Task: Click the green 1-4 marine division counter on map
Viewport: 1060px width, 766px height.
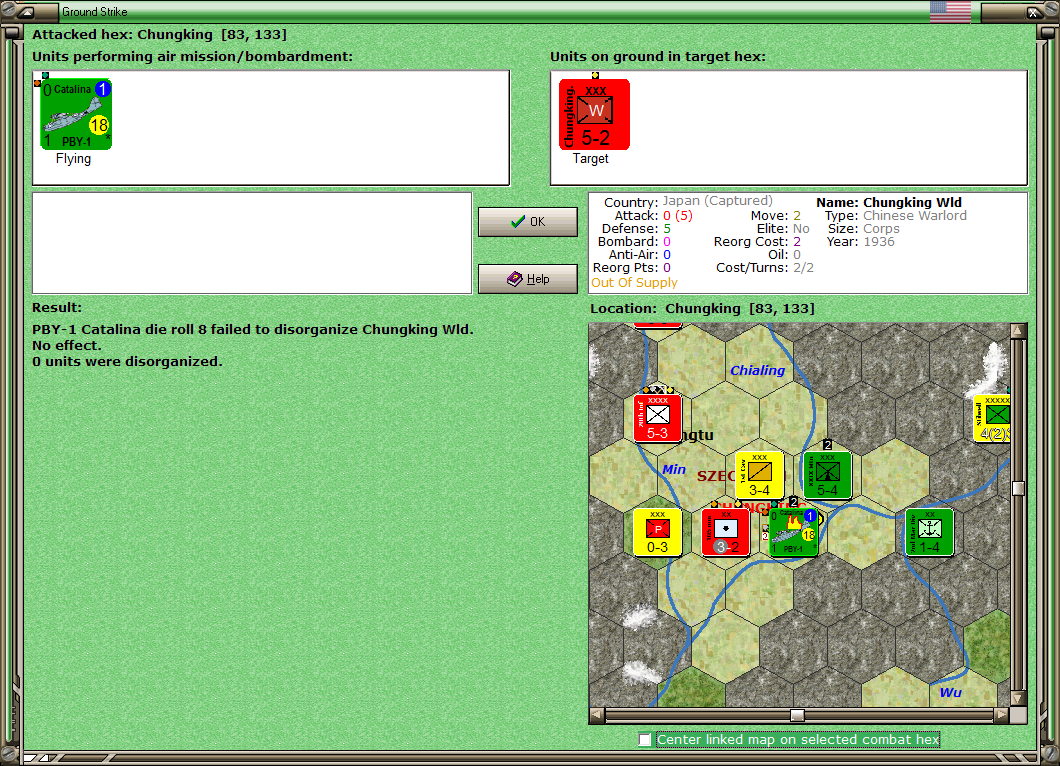Action: point(930,532)
